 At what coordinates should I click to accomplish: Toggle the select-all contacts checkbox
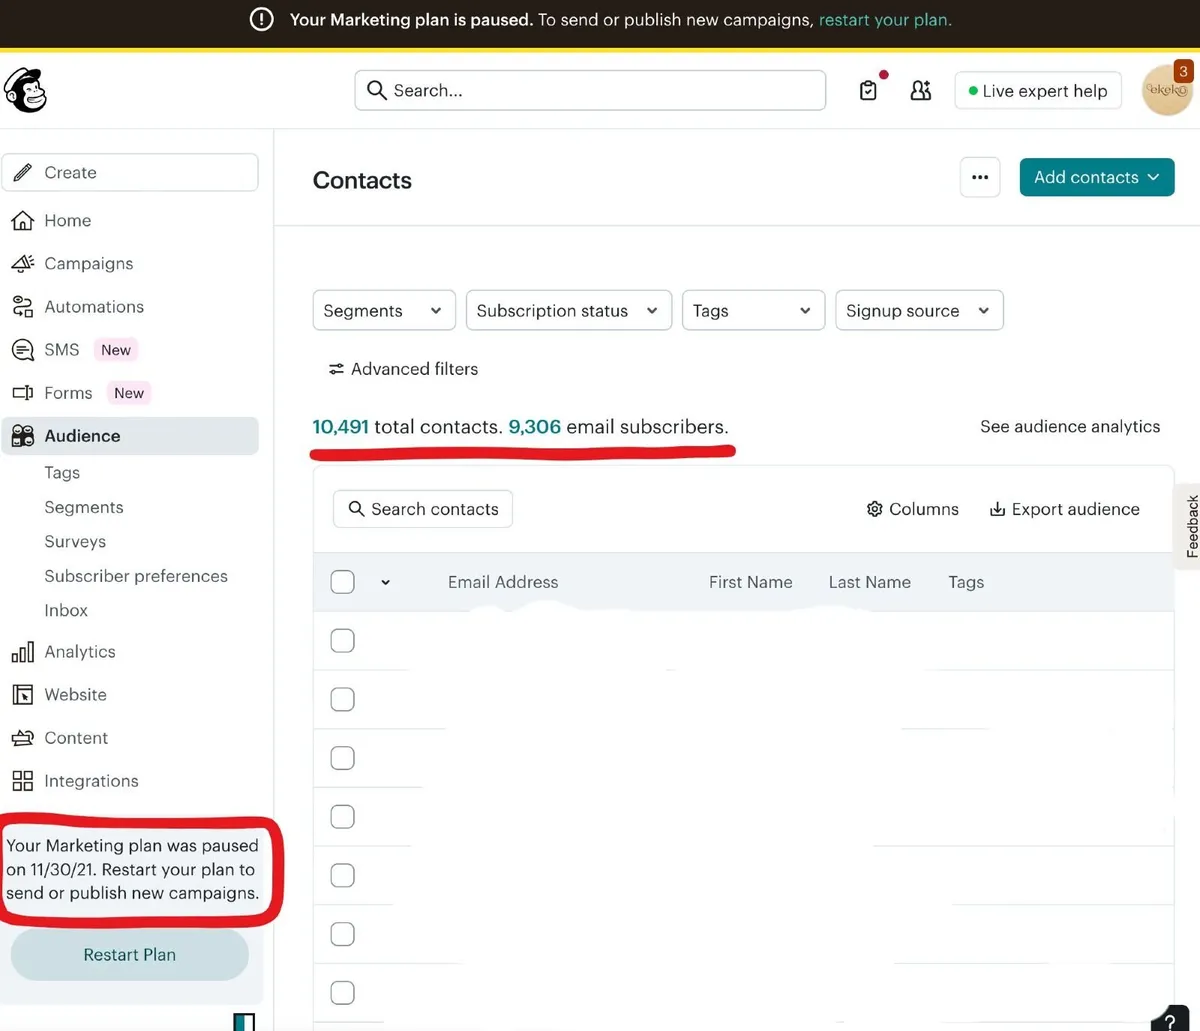point(342,582)
